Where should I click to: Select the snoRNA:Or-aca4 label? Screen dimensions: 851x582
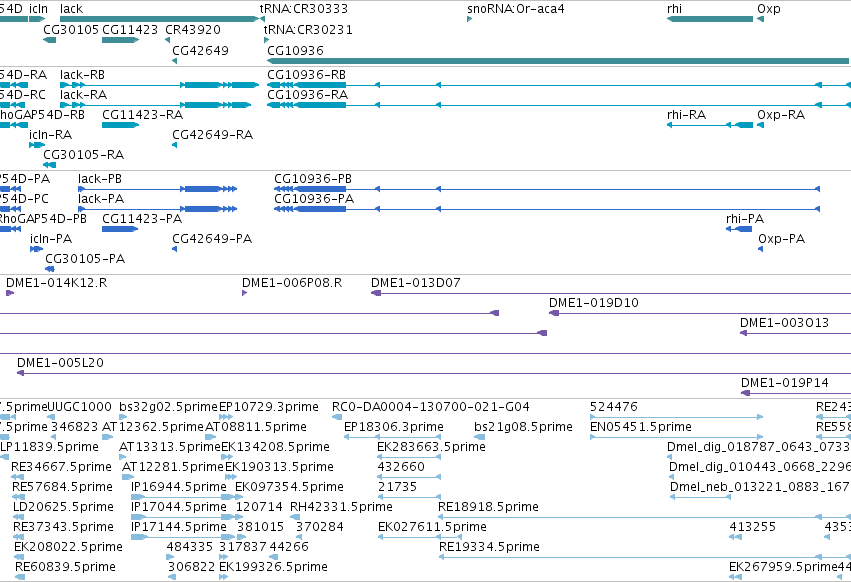click(x=516, y=9)
